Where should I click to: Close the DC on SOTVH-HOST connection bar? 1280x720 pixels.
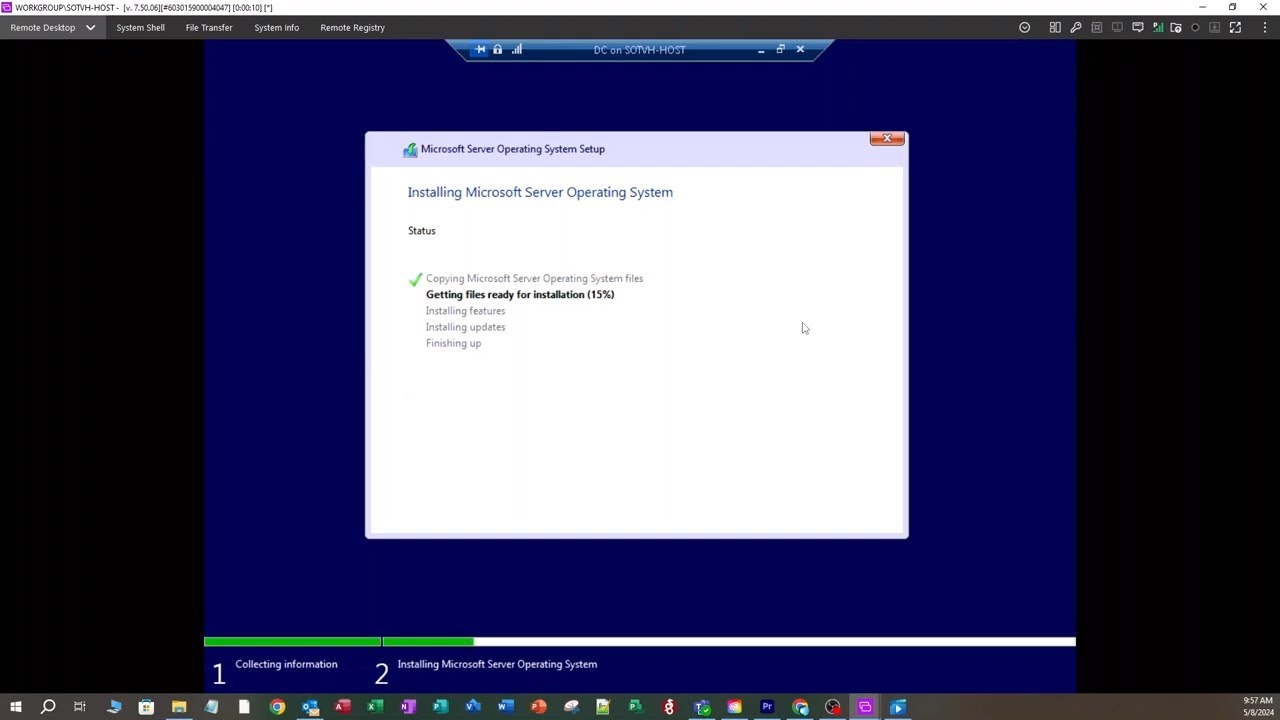[x=800, y=49]
